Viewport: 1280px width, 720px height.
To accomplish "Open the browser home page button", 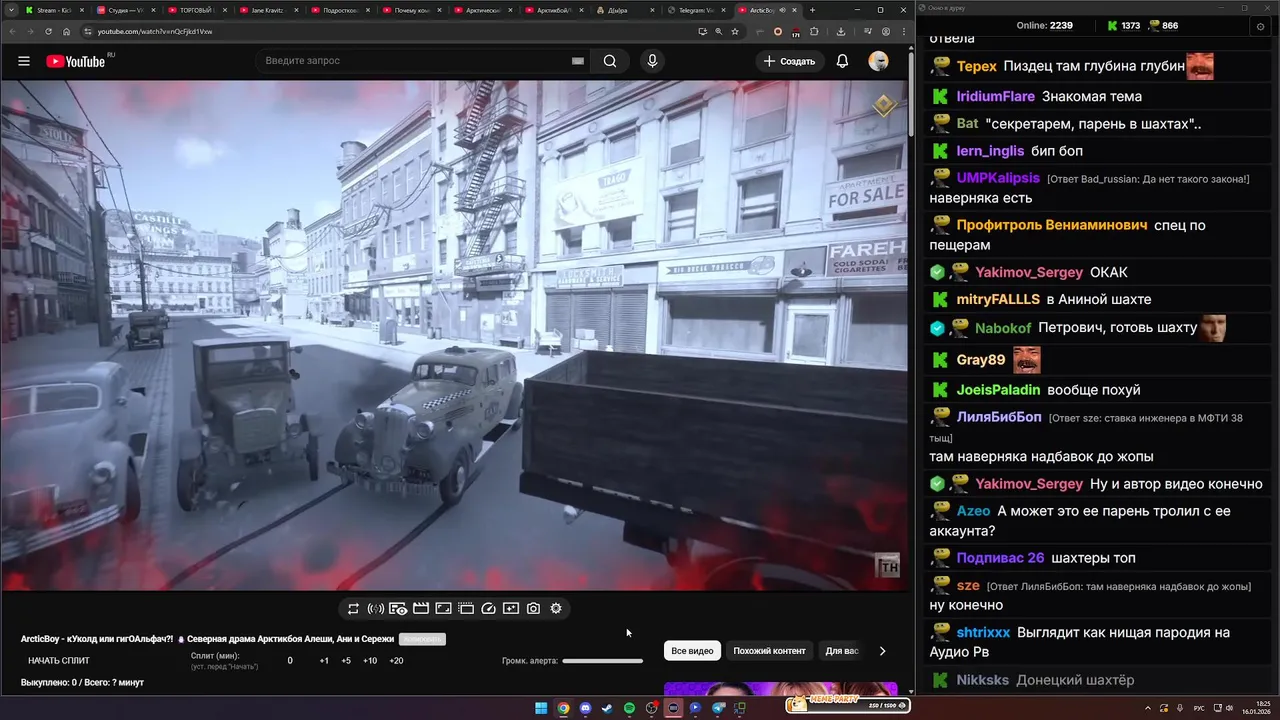I will 66,31.
